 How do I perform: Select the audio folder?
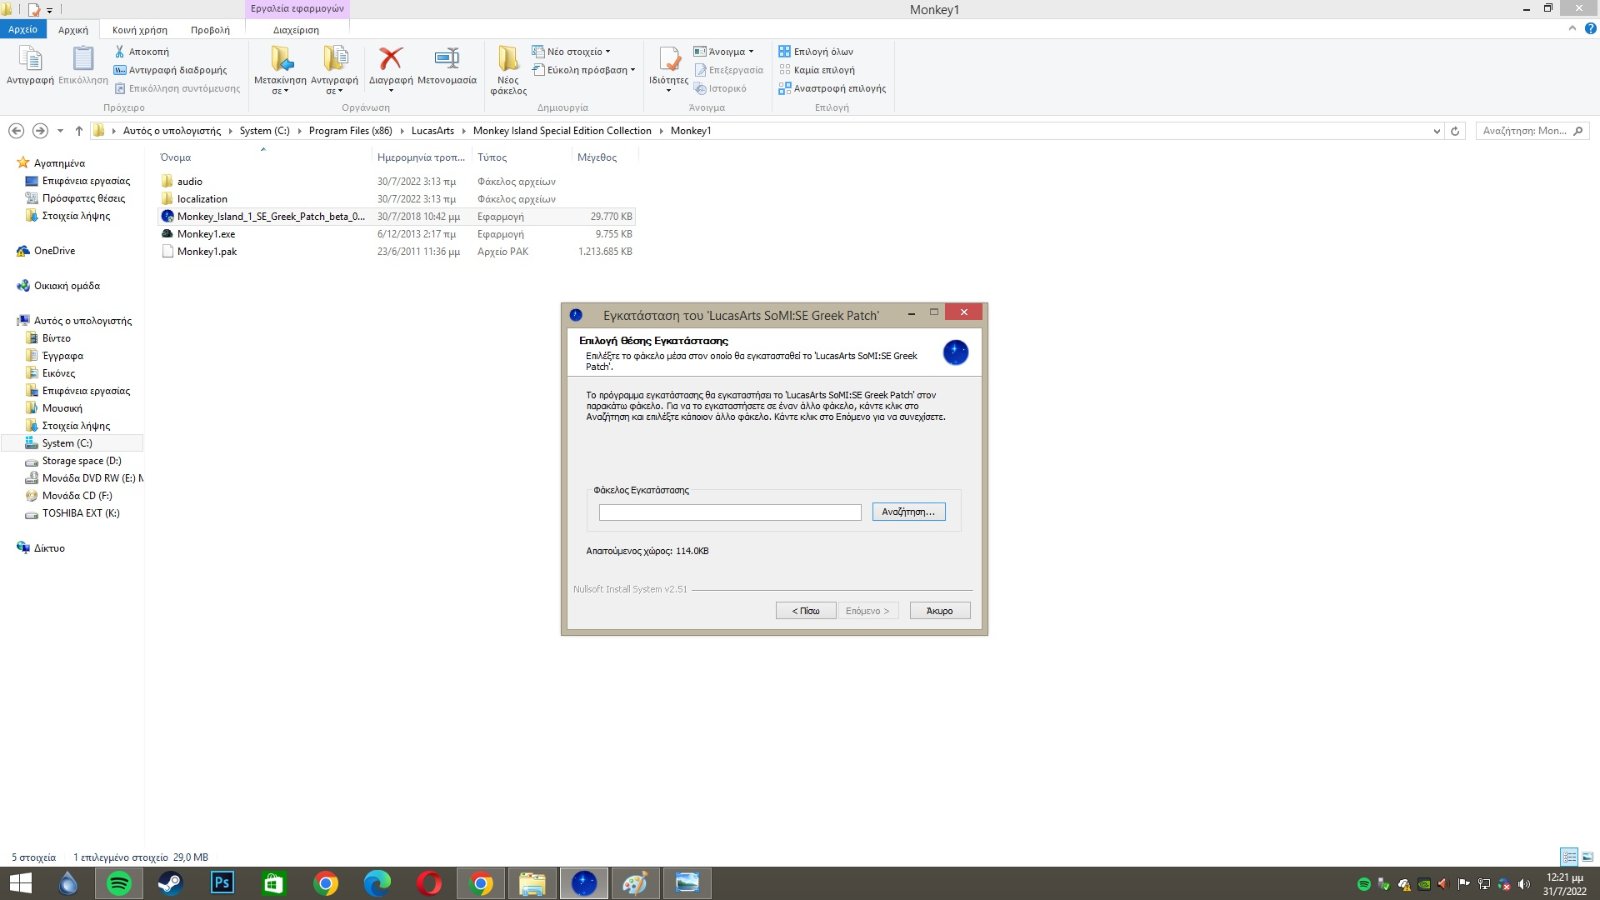(190, 182)
